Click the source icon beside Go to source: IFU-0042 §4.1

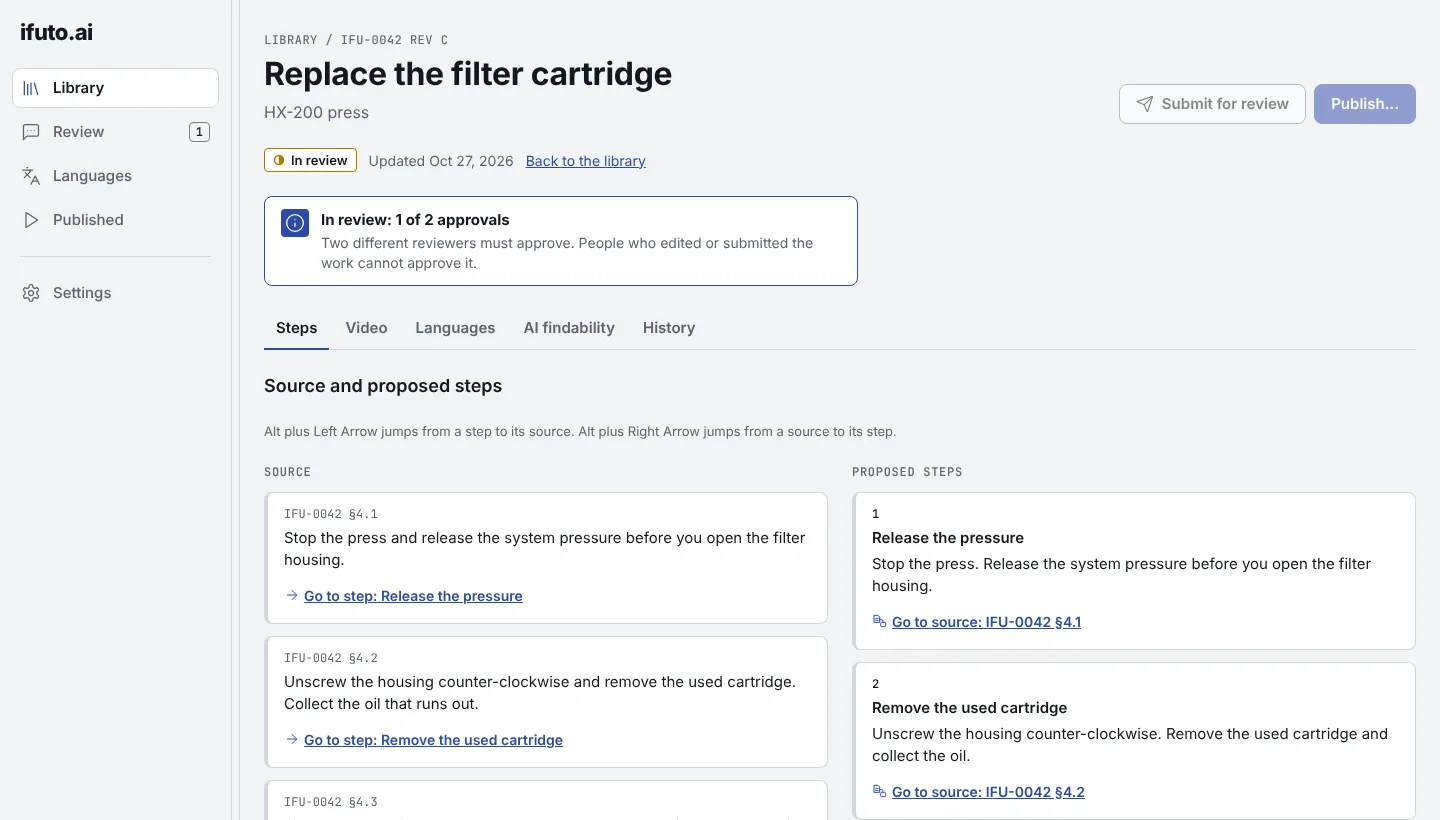[880, 621]
